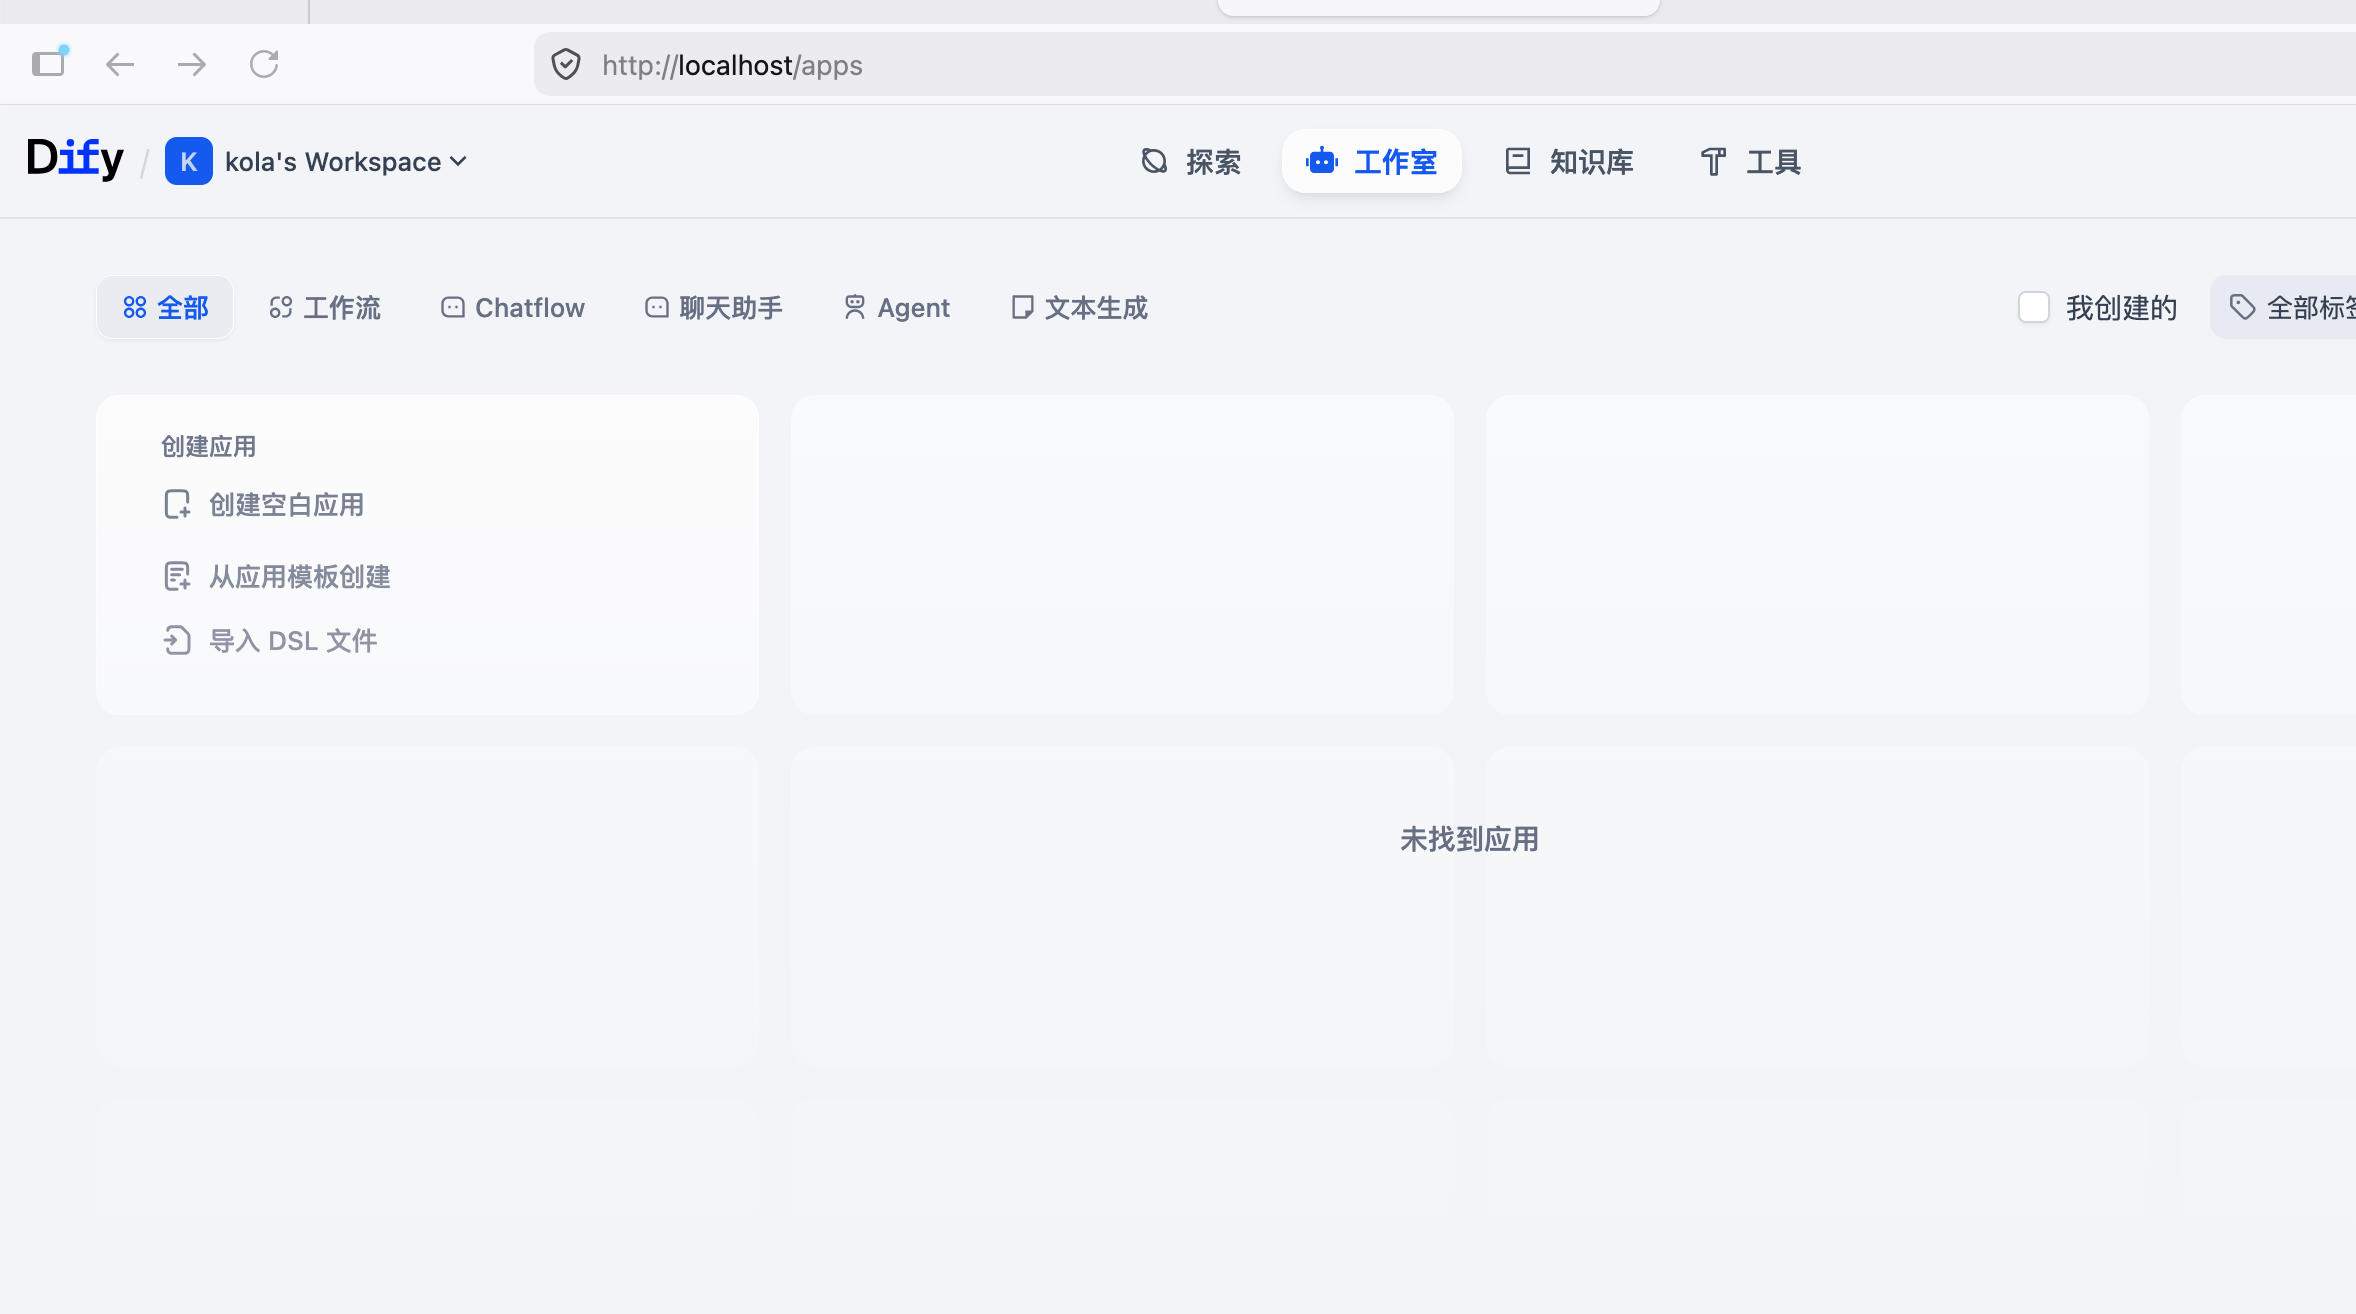This screenshot has height=1314, width=2356.
Task: Filter apps by Agent
Action: pyautogui.click(x=897, y=307)
